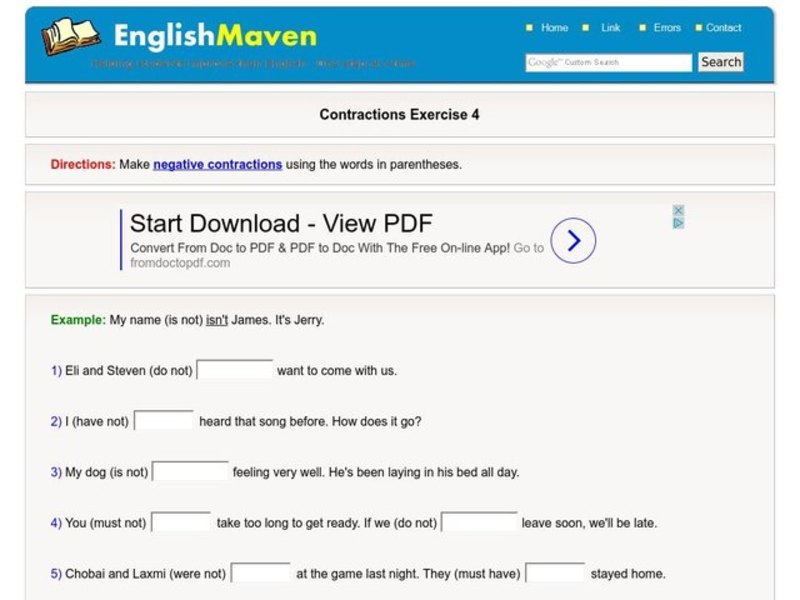The image size is (800, 600).
Task: Click the EnglishMaven book logo
Action: click(70, 37)
